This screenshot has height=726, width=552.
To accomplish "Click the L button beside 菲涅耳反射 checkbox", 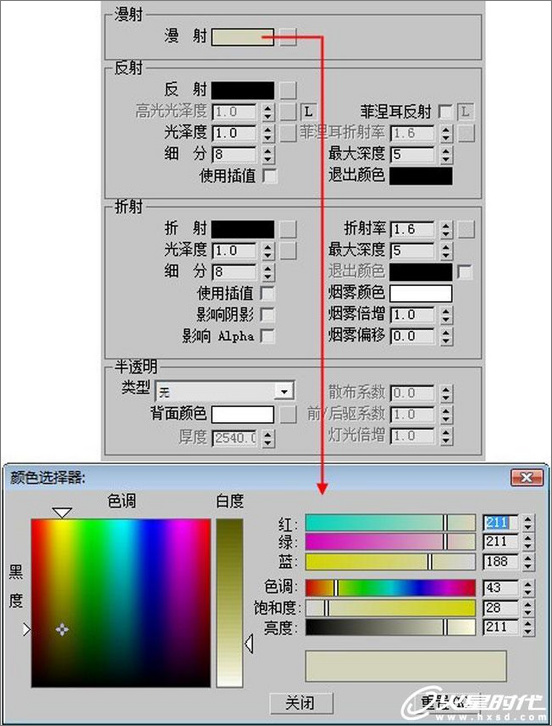I will [466, 112].
